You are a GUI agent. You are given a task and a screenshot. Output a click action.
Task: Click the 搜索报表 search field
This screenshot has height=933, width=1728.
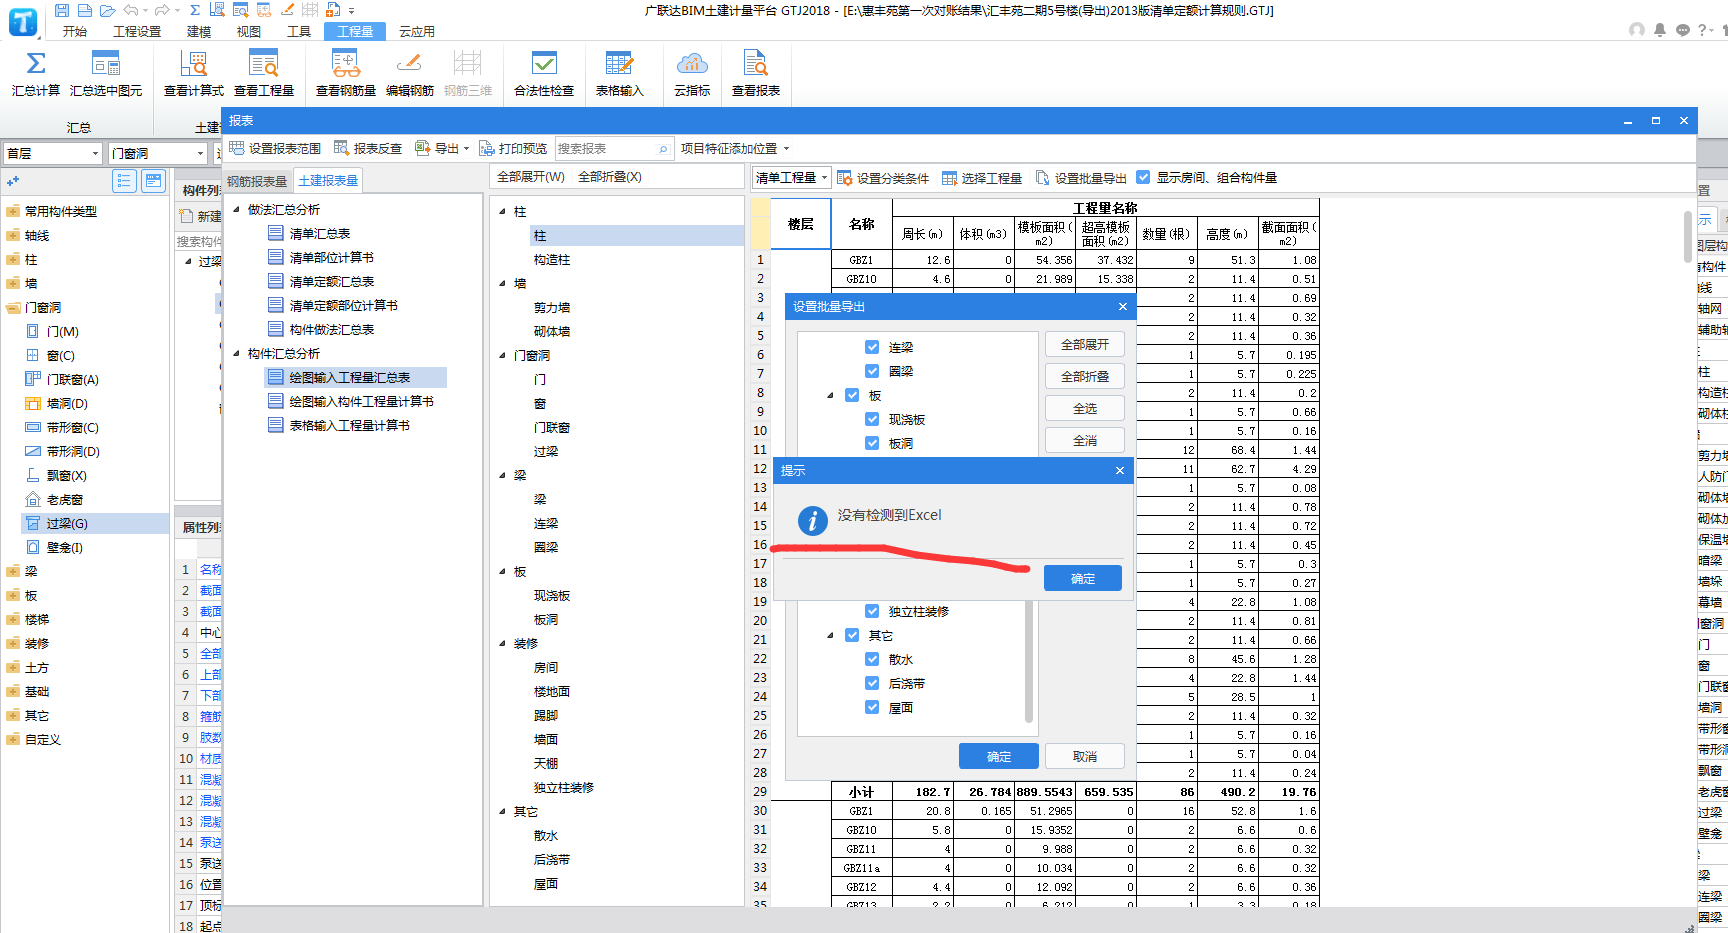pyautogui.click(x=614, y=148)
